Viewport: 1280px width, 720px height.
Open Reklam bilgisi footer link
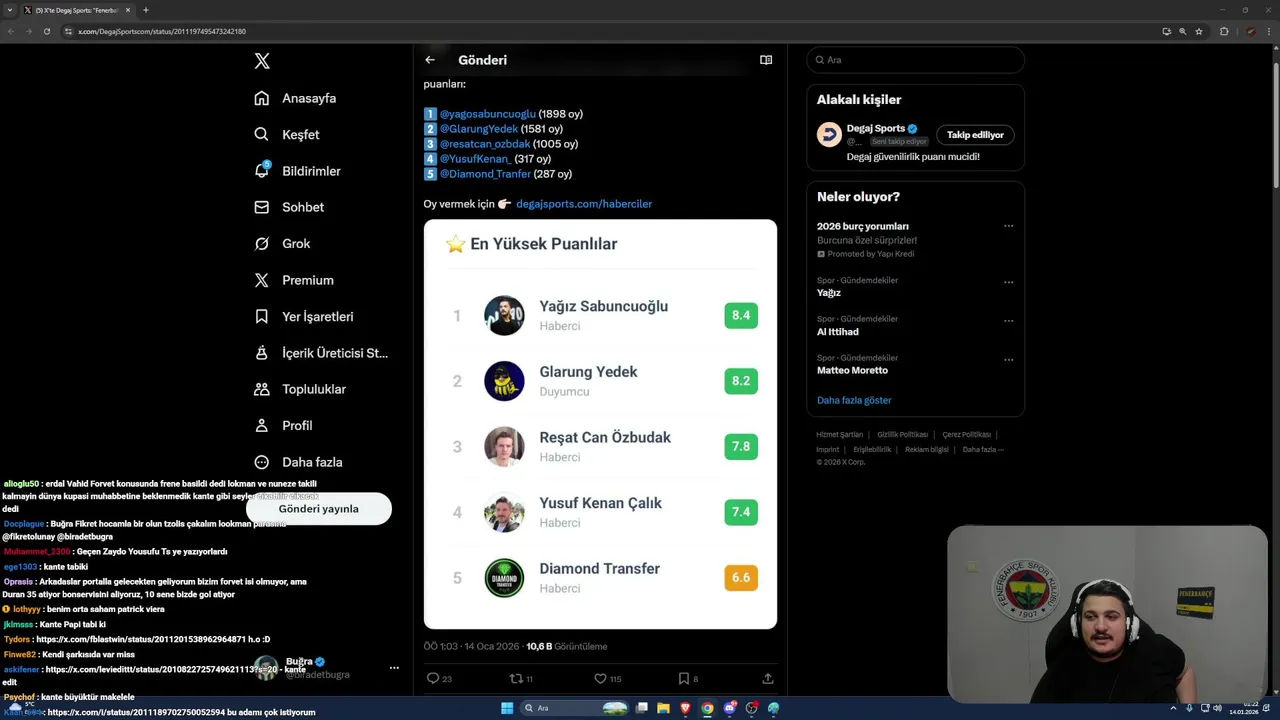pos(927,450)
